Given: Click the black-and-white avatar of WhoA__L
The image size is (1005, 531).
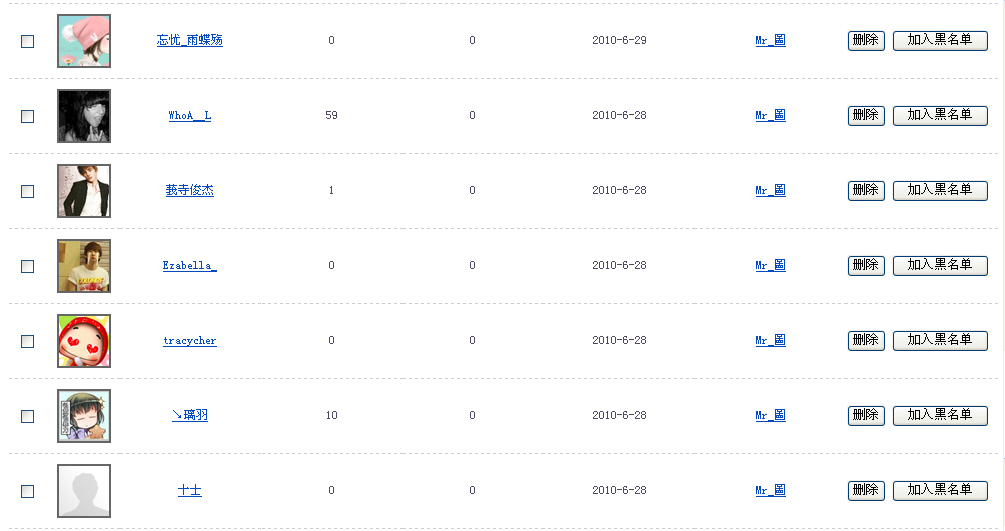Looking at the screenshot, I should click(x=84, y=116).
